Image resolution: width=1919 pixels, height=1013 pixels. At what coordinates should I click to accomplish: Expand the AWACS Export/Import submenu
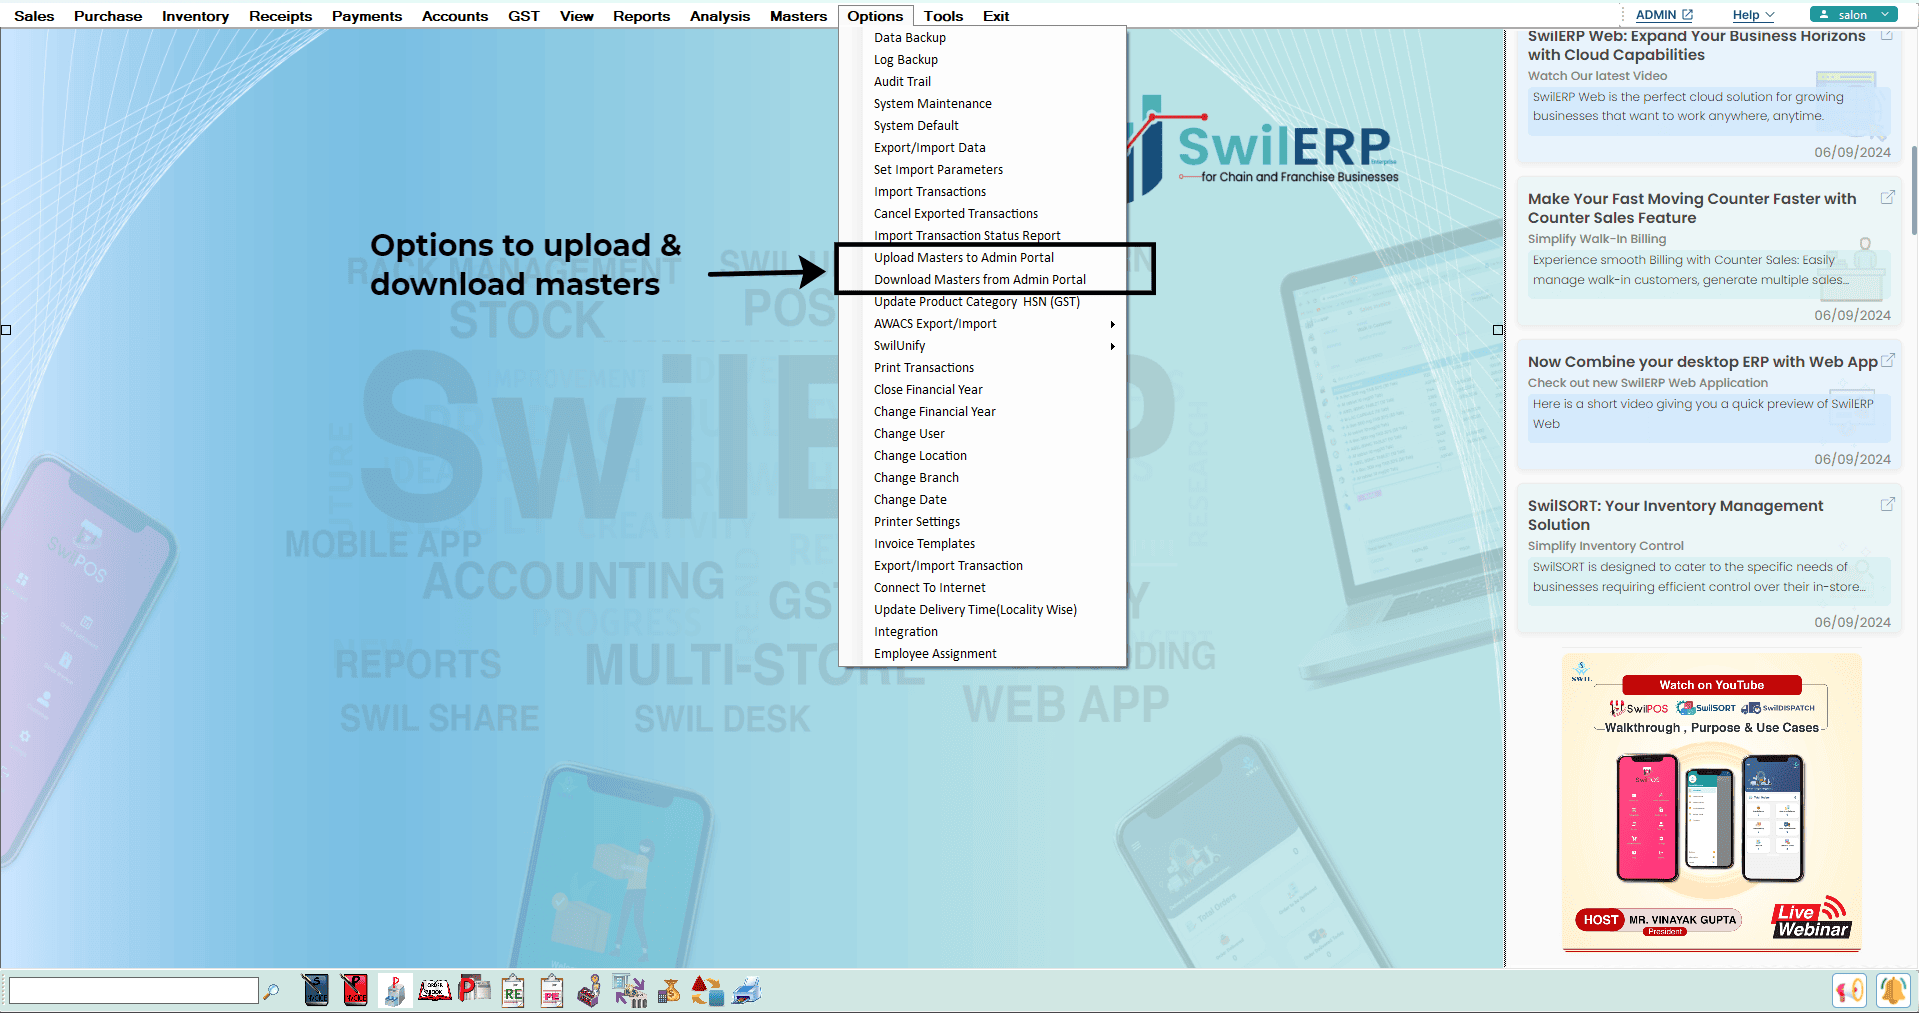(x=982, y=324)
